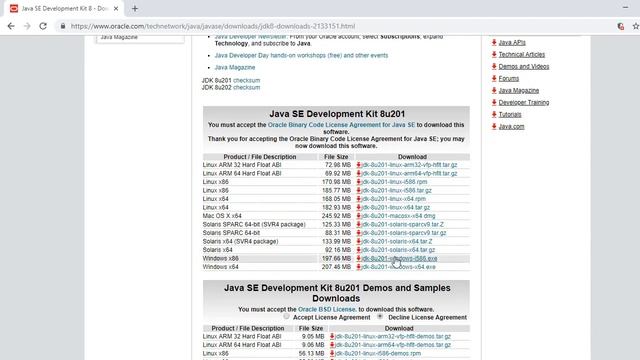The width and height of the screenshot is (640, 360).
Task: Click the download arrow icon next to Tutorials
Action: (x=494, y=114)
